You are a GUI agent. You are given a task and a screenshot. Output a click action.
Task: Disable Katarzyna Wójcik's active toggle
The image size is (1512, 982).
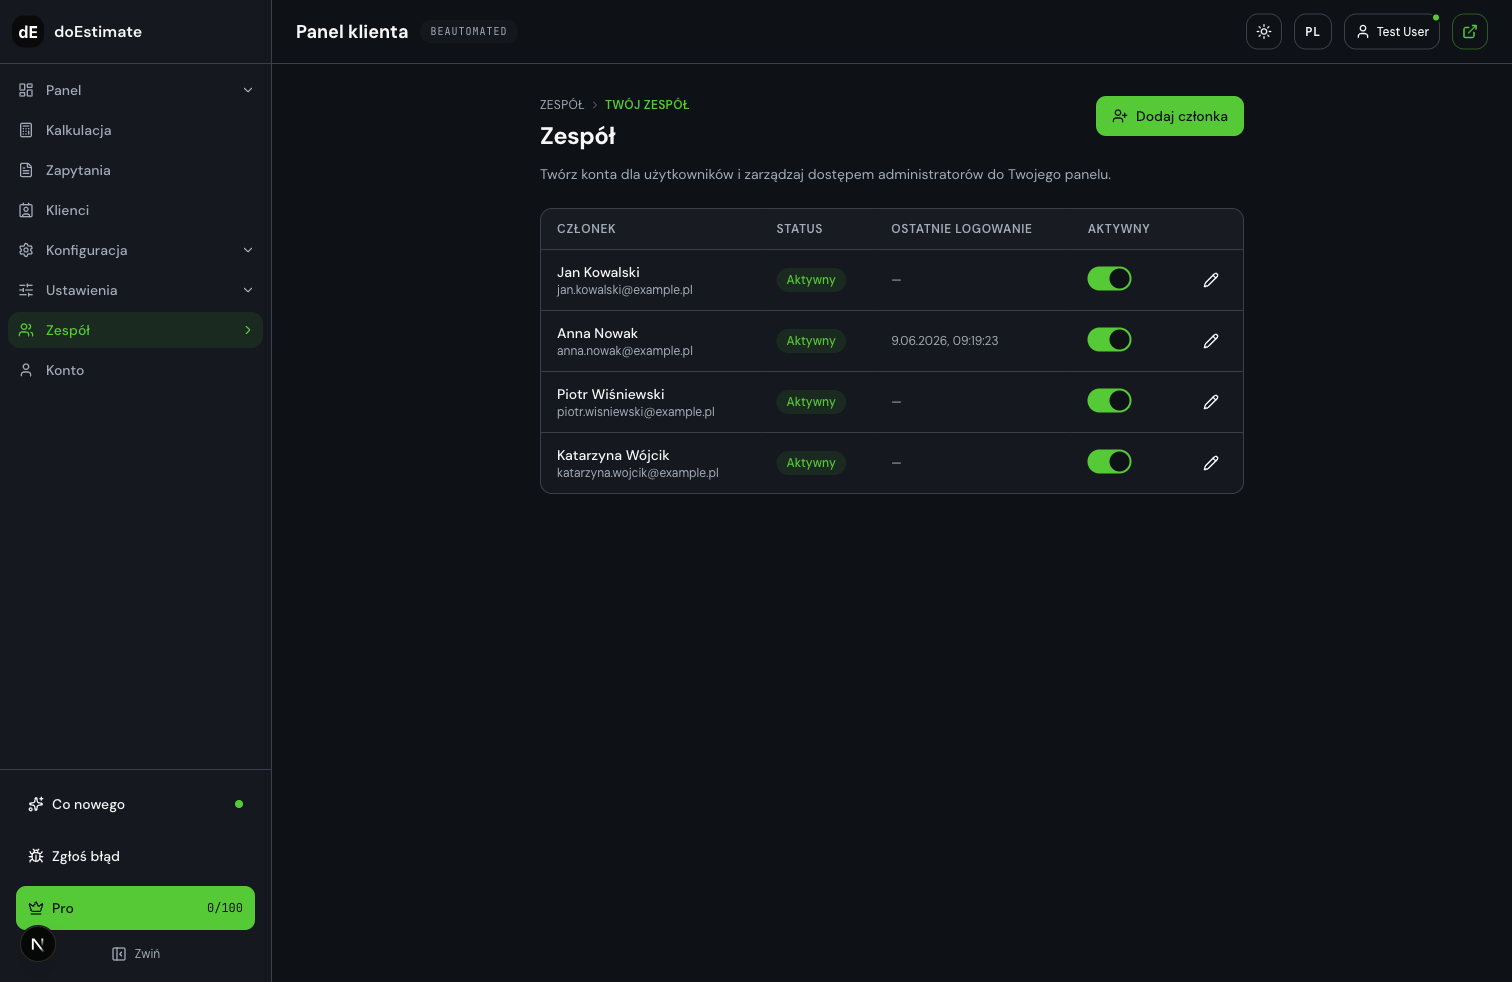point(1109,462)
